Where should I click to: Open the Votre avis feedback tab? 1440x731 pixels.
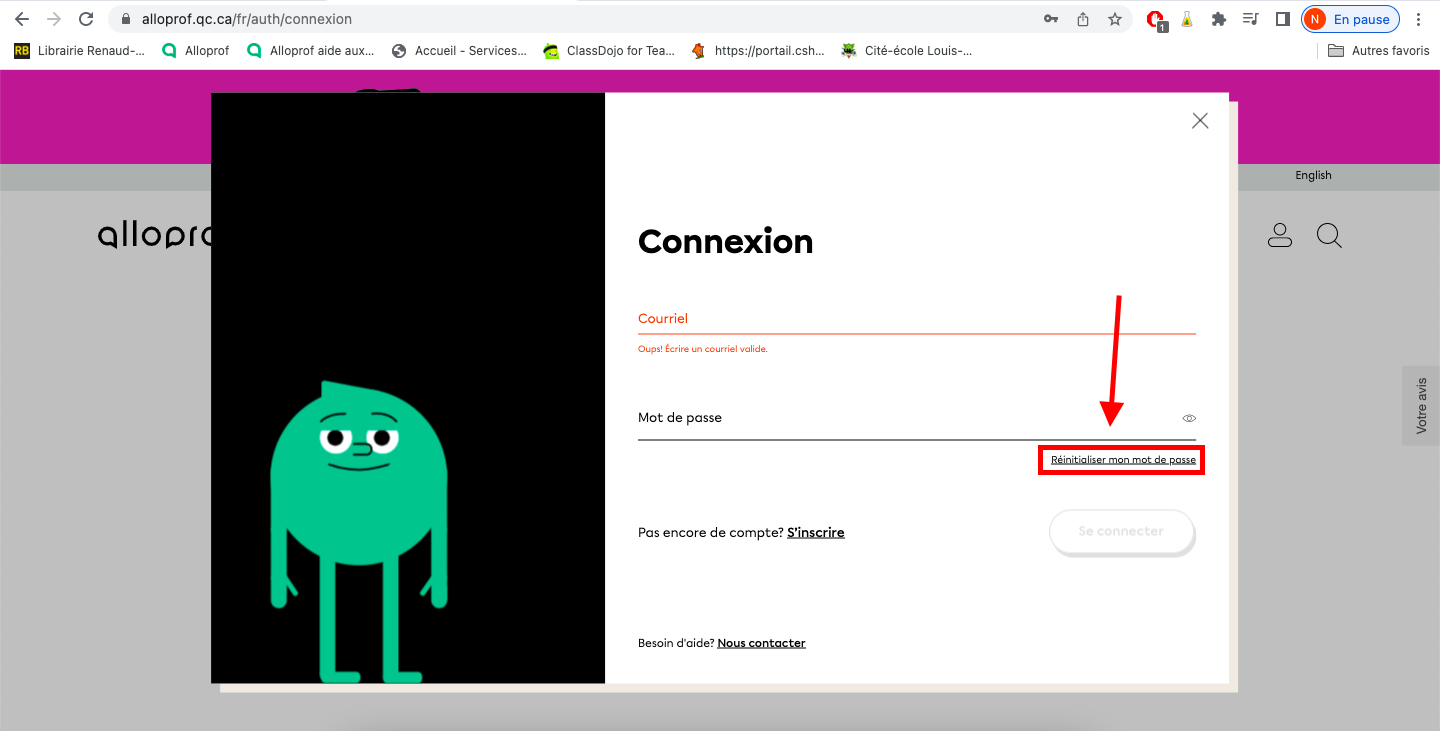pos(1421,405)
